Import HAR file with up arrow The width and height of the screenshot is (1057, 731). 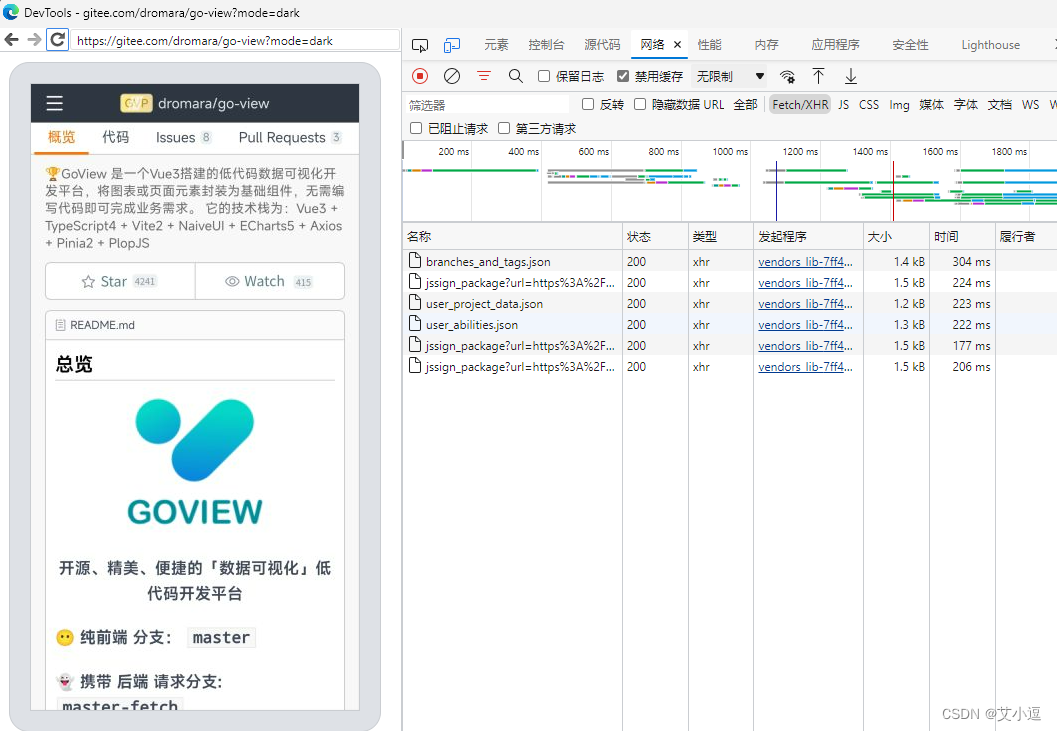pos(818,76)
